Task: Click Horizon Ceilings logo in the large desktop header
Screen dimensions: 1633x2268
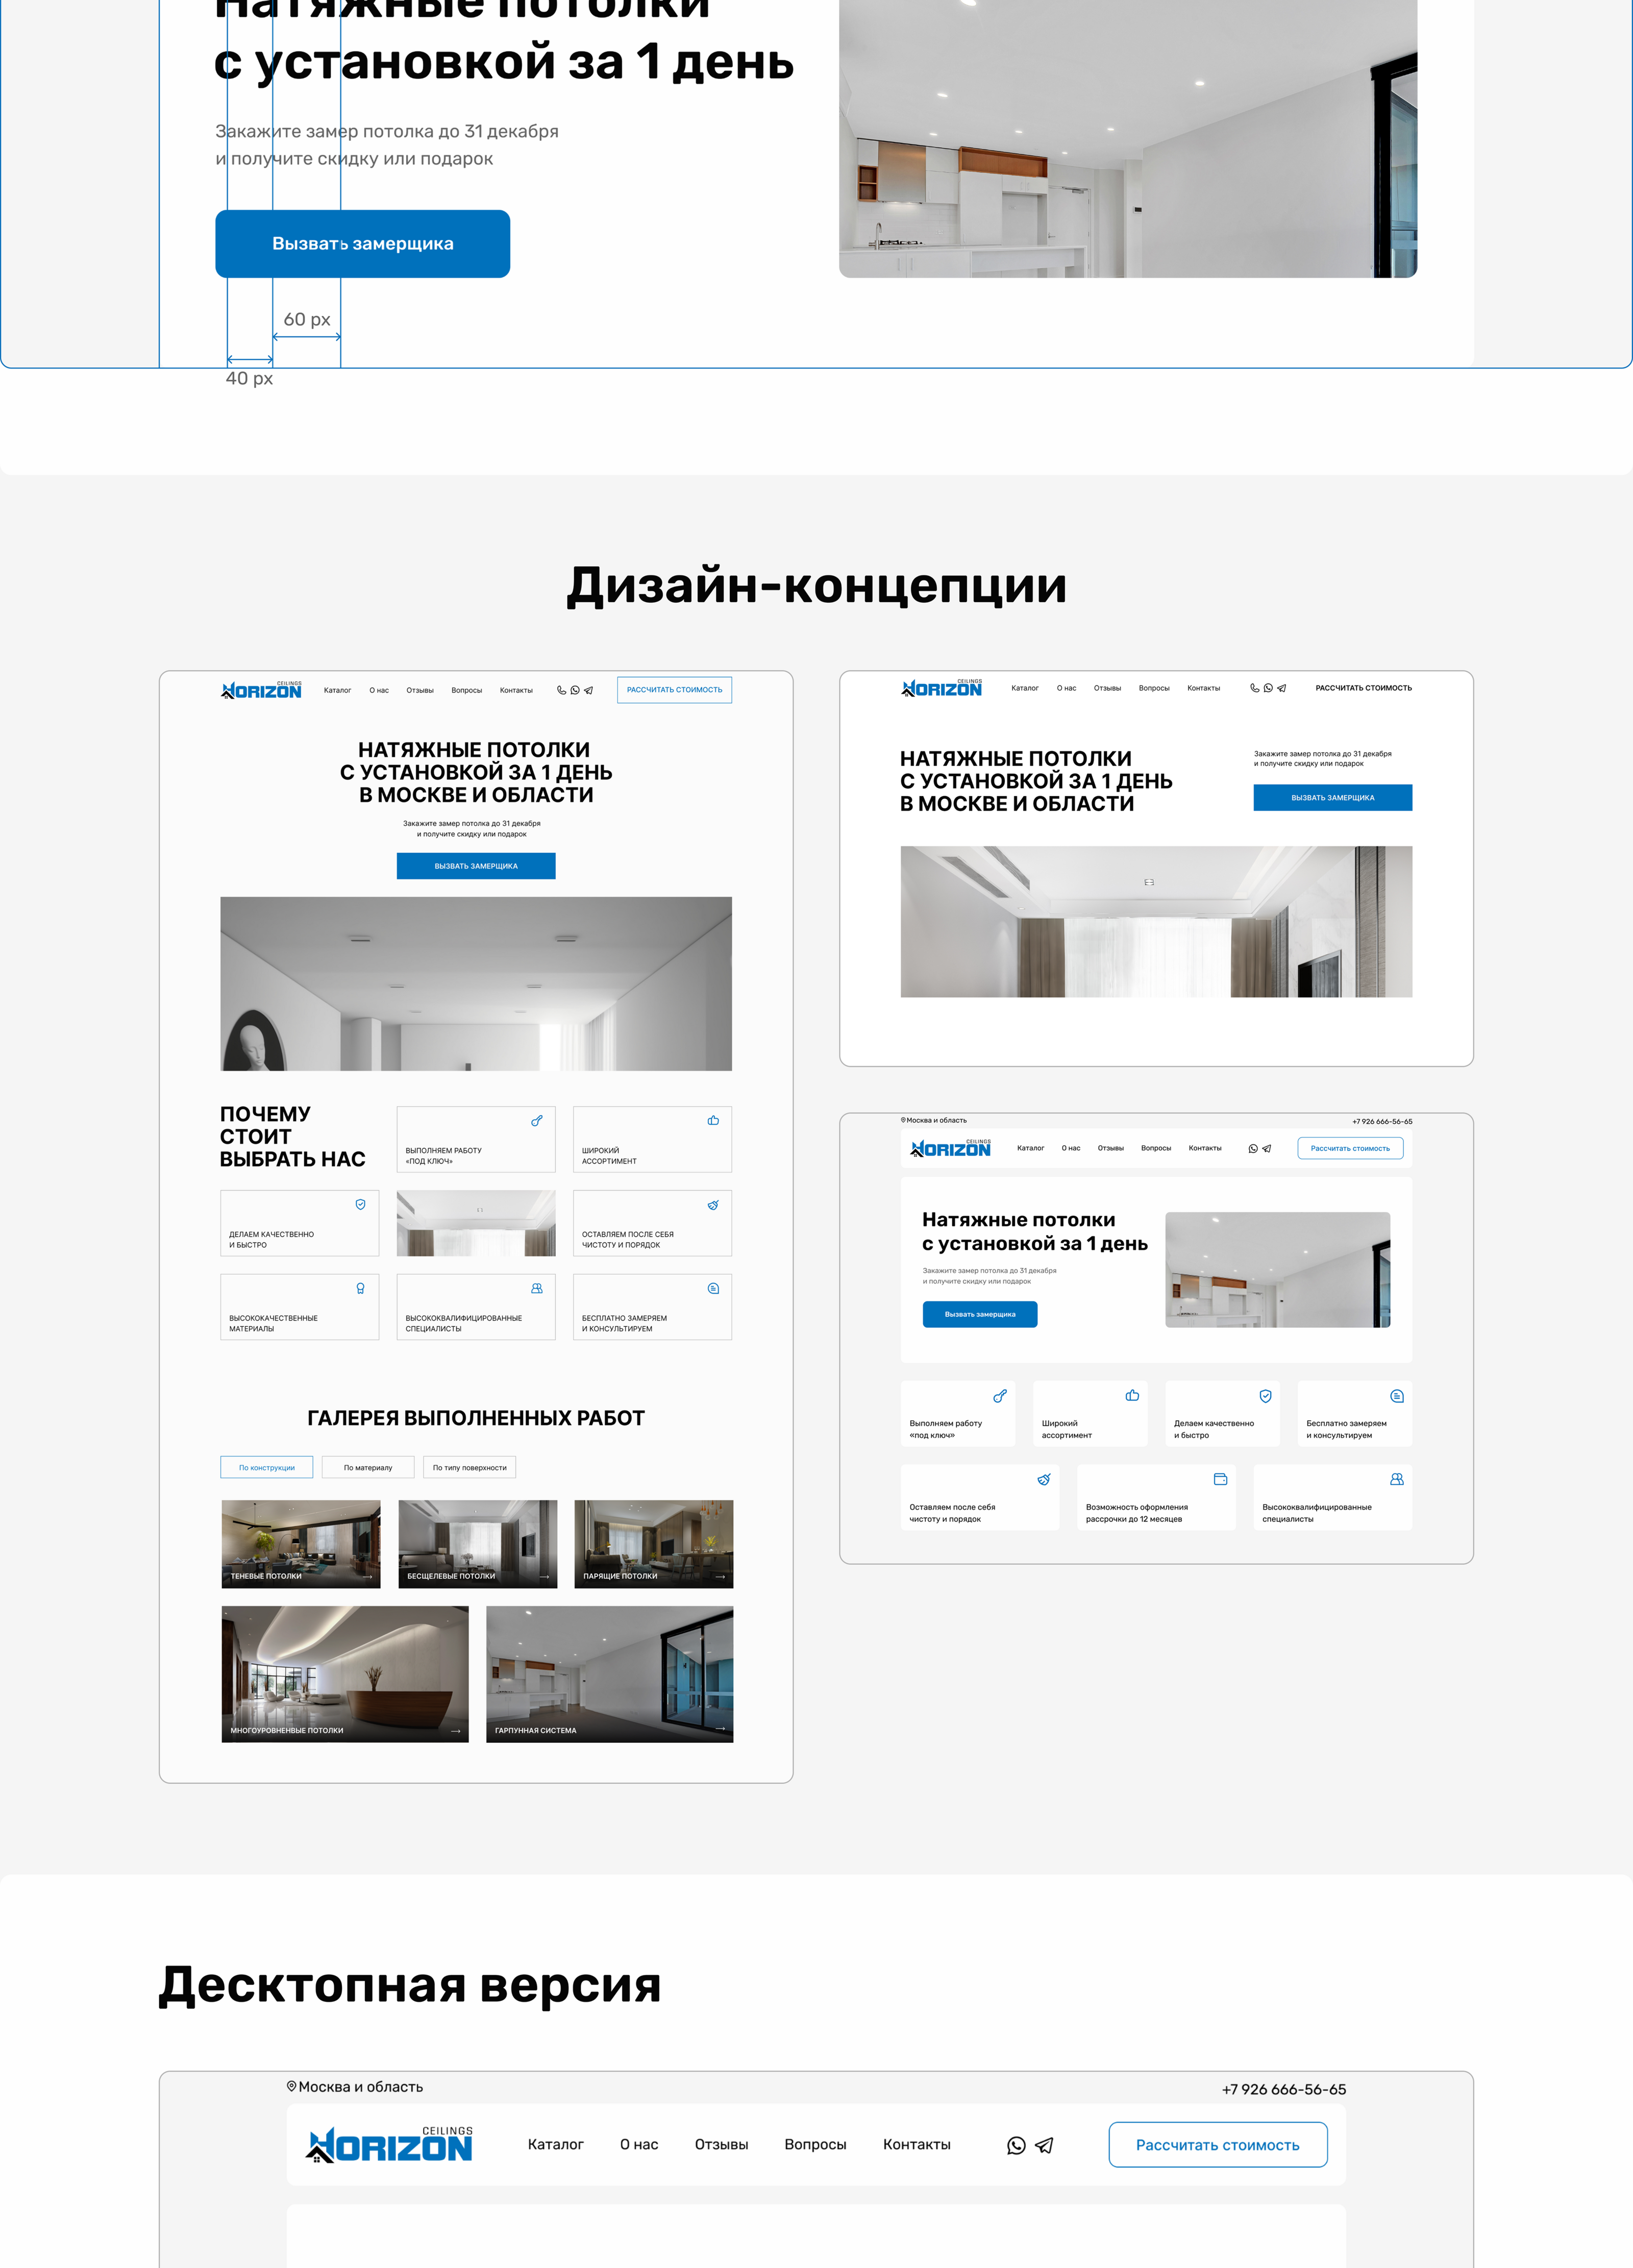Action: 390,2145
